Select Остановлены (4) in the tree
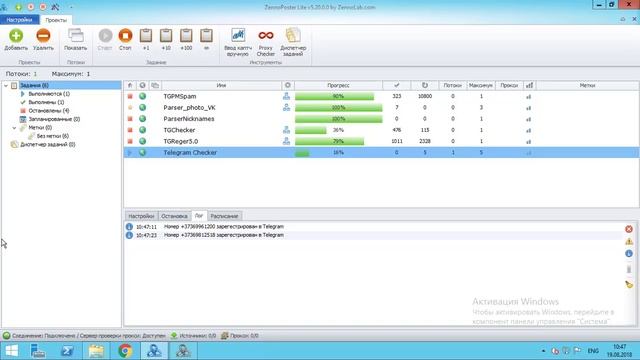This screenshot has height=360, width=640. point(49,111)
